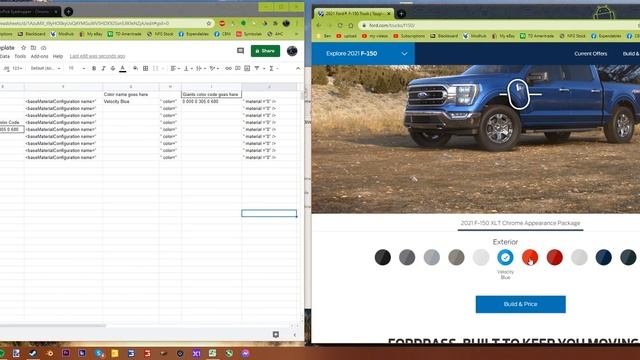640x360 pixels.
Task: Close the Ford F-150 browser tab
Action: (389, 13)
